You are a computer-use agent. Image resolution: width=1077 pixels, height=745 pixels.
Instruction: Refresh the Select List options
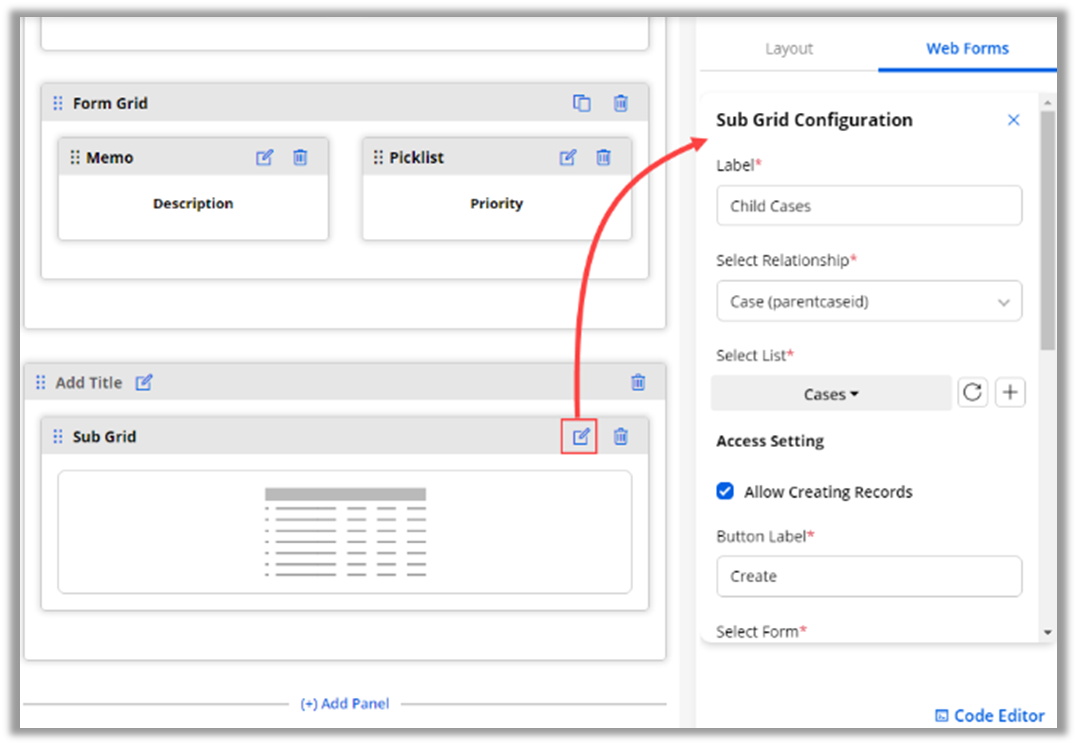(972, 393)
